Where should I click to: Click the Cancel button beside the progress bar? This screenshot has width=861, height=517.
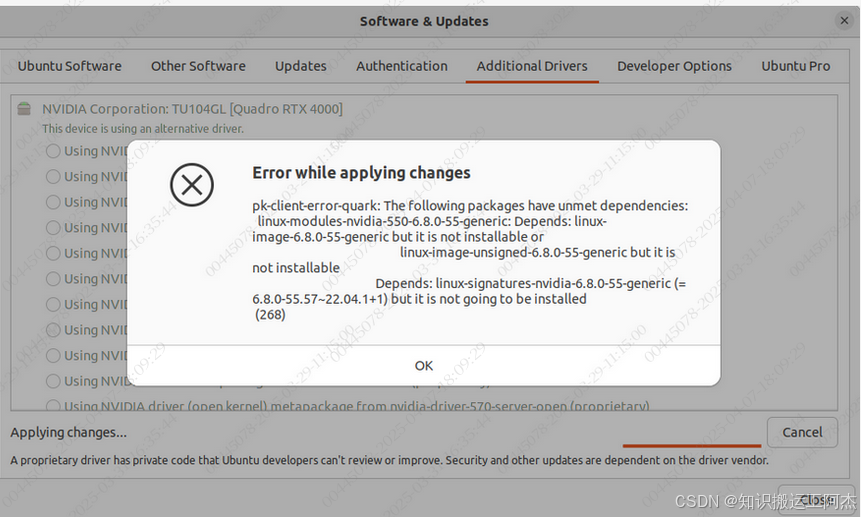coord(802,432)
